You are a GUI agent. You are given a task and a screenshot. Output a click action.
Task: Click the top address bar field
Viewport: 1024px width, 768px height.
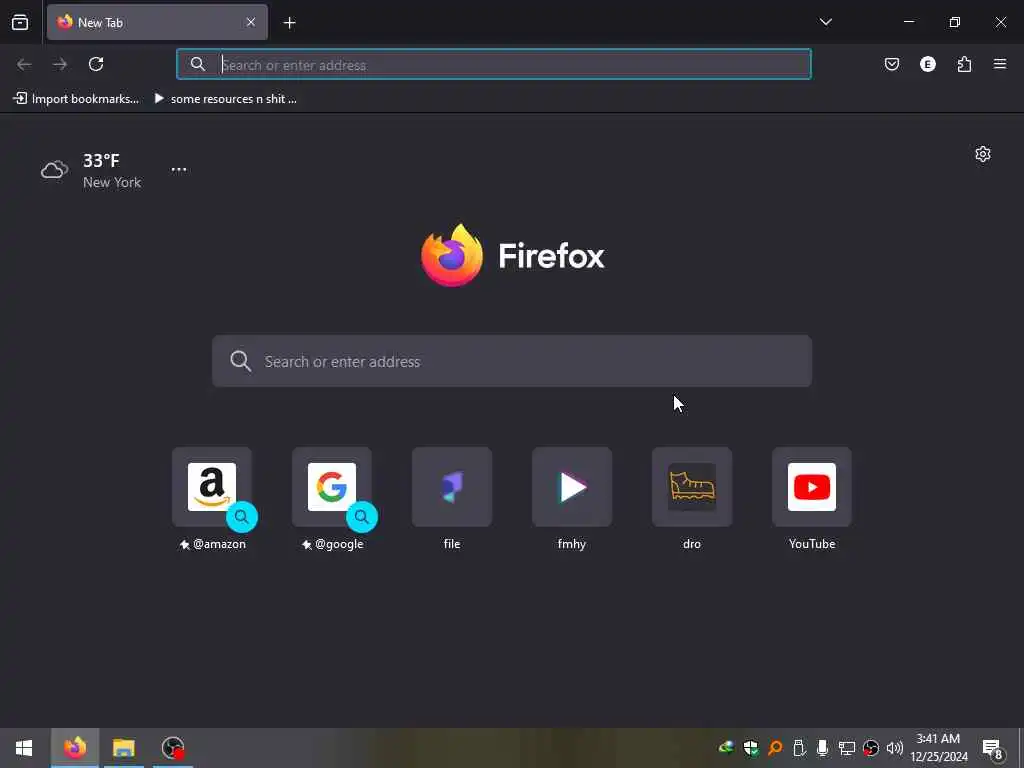coord(494,64)
